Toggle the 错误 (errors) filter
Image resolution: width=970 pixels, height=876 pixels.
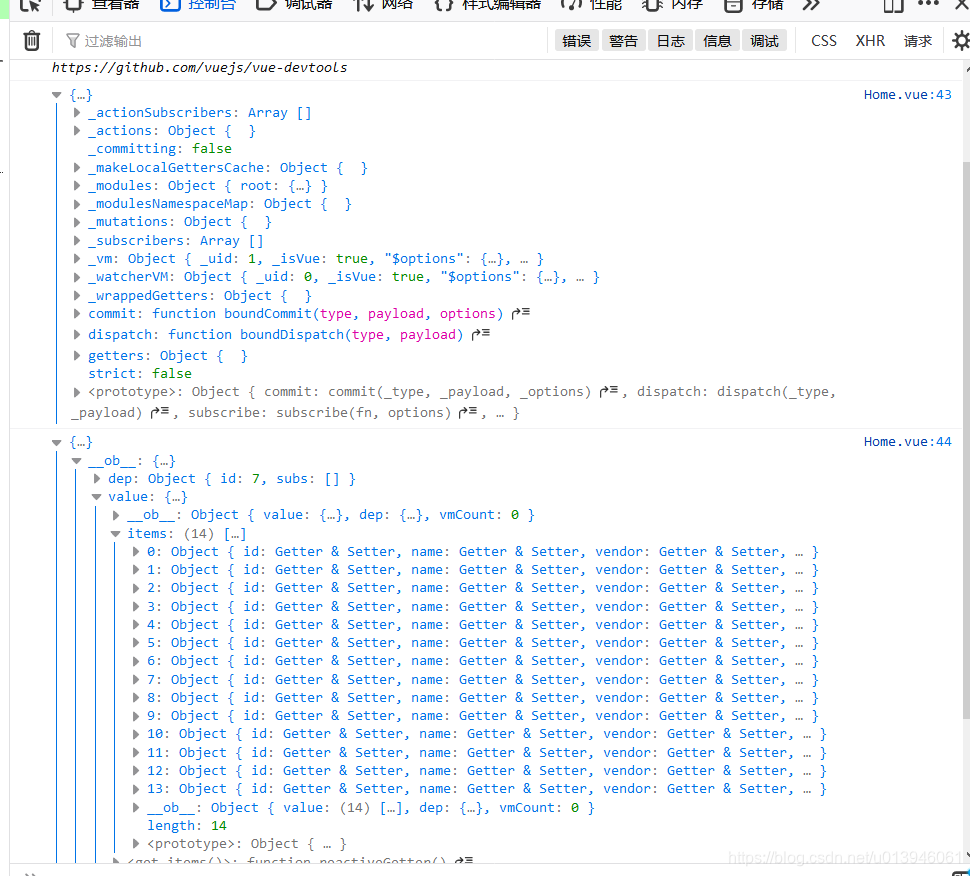(577, 41)
